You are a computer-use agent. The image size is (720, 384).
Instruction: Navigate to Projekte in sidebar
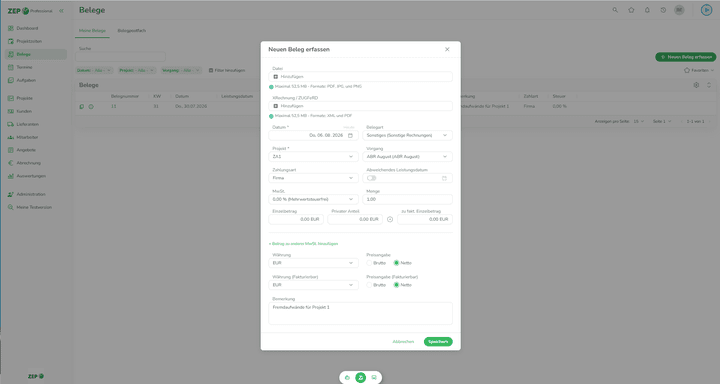[x=24, y=98]
